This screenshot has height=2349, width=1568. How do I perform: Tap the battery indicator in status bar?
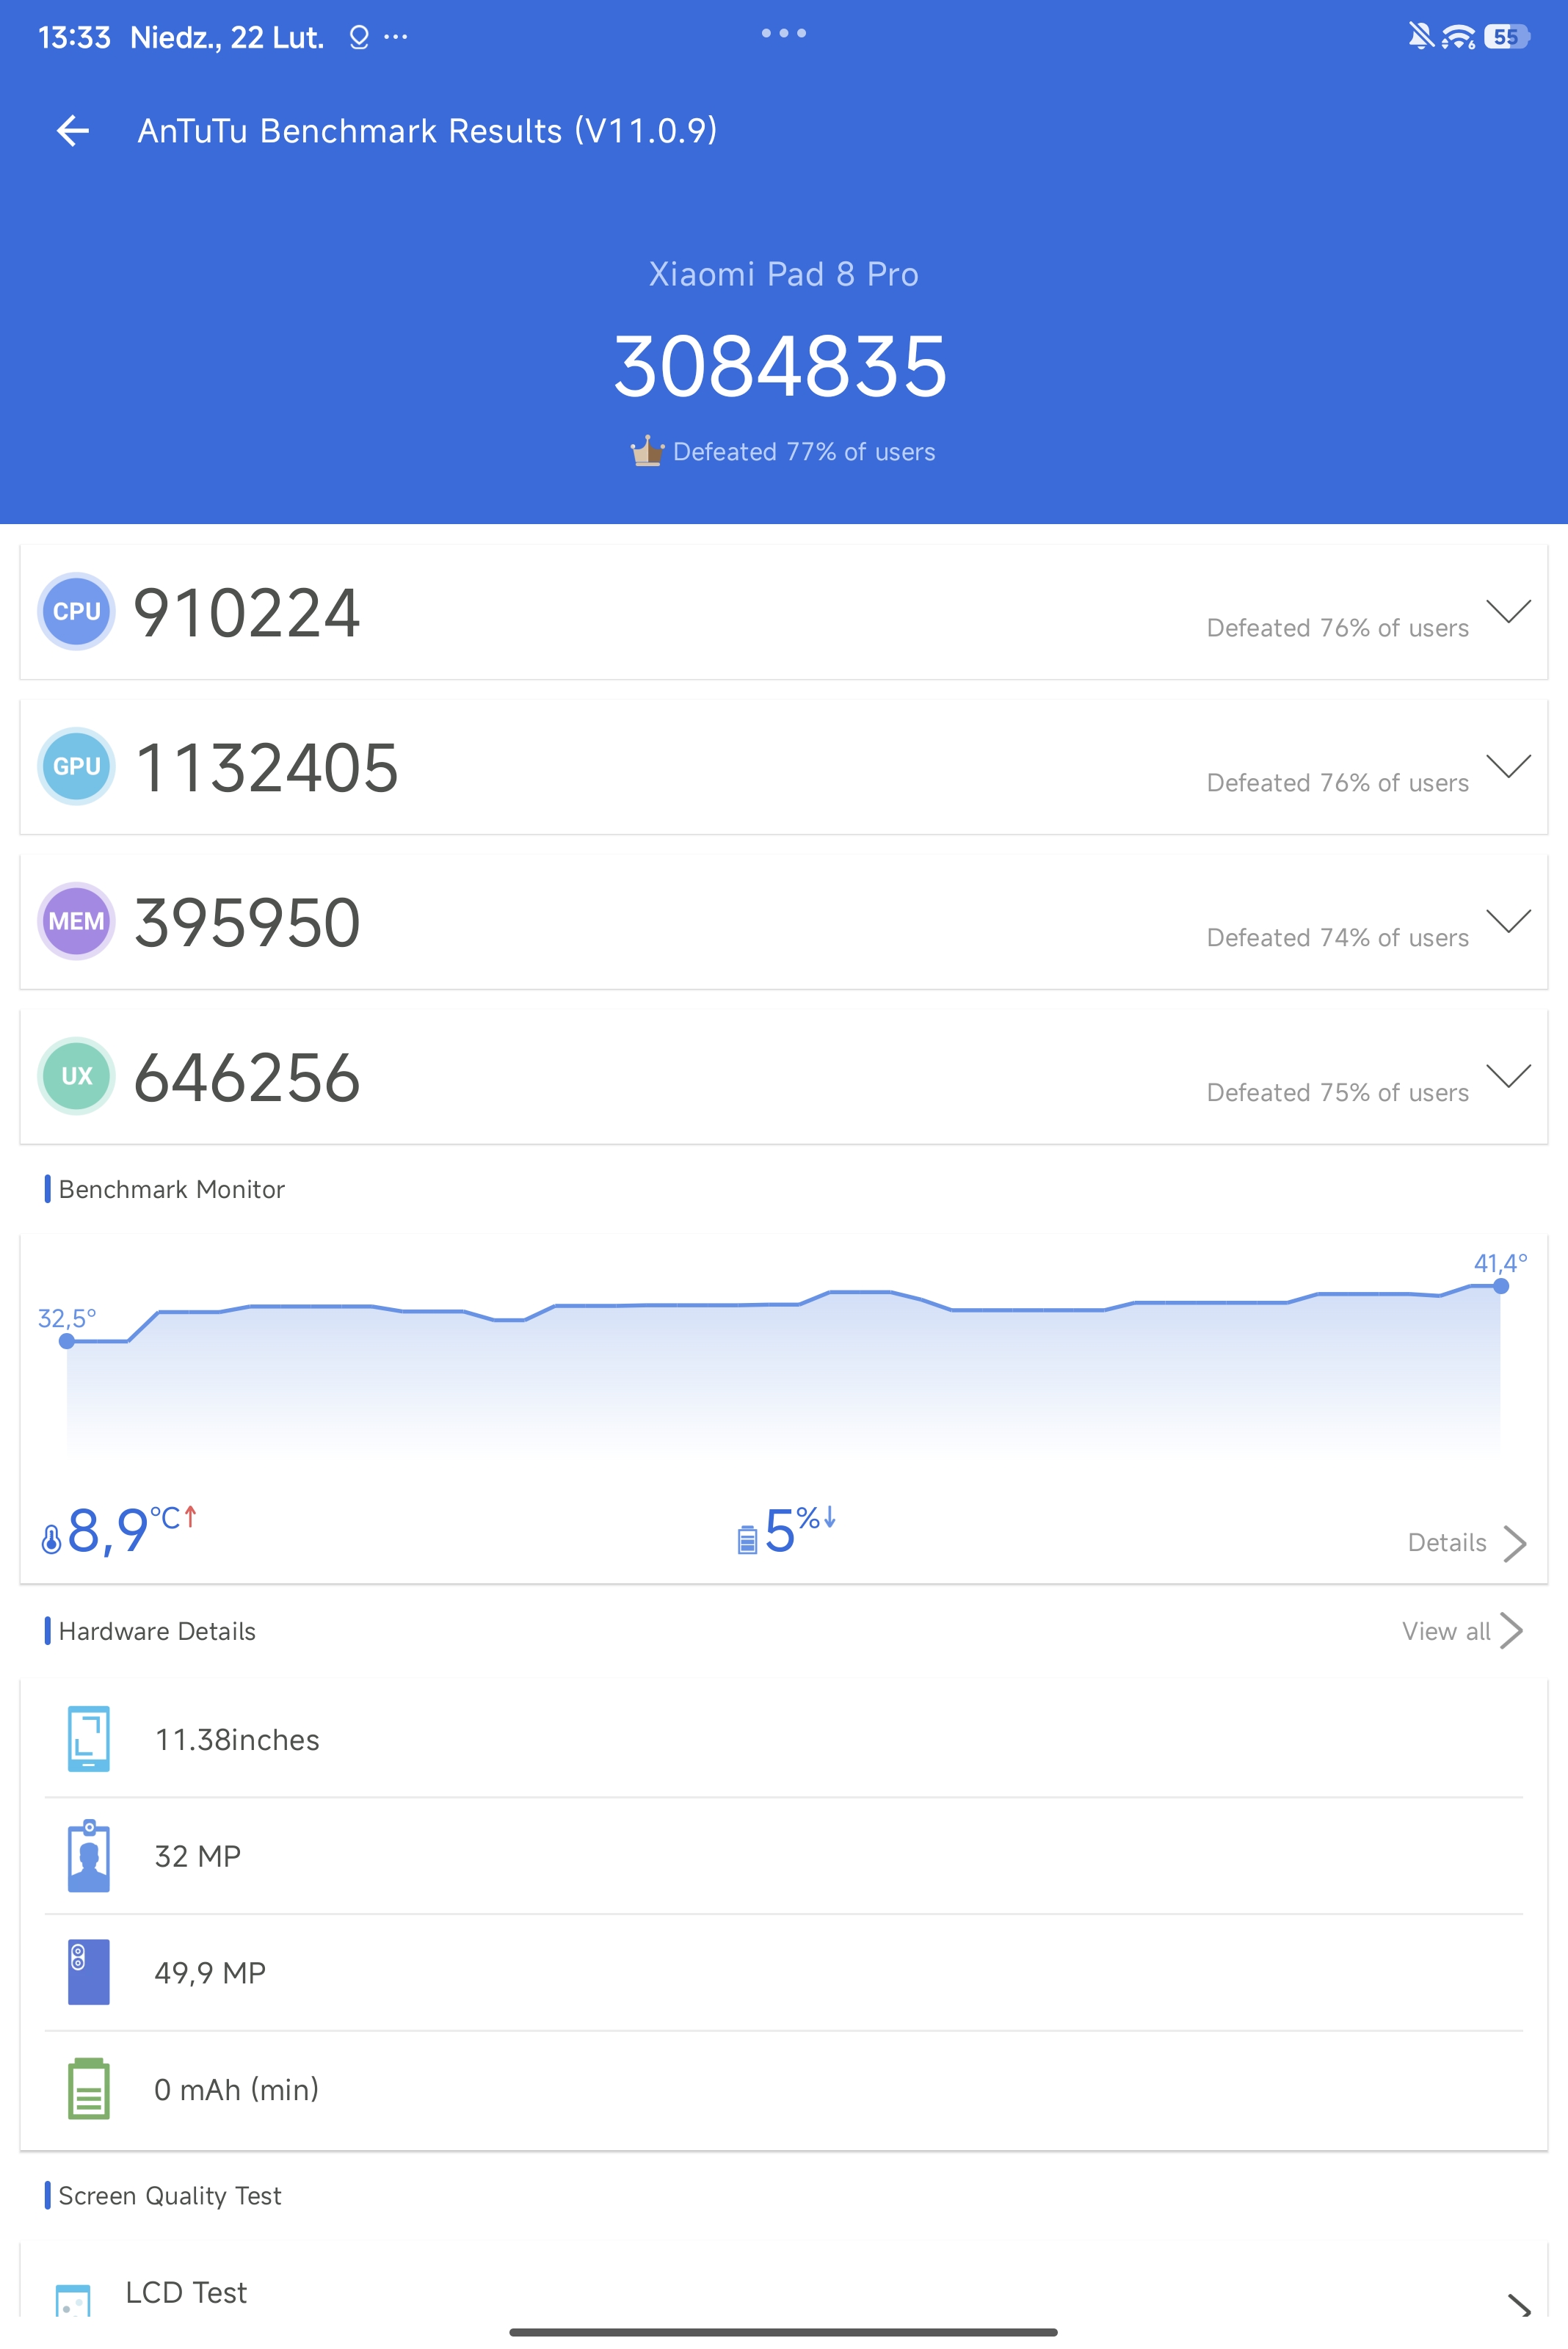coord(1506,37)
